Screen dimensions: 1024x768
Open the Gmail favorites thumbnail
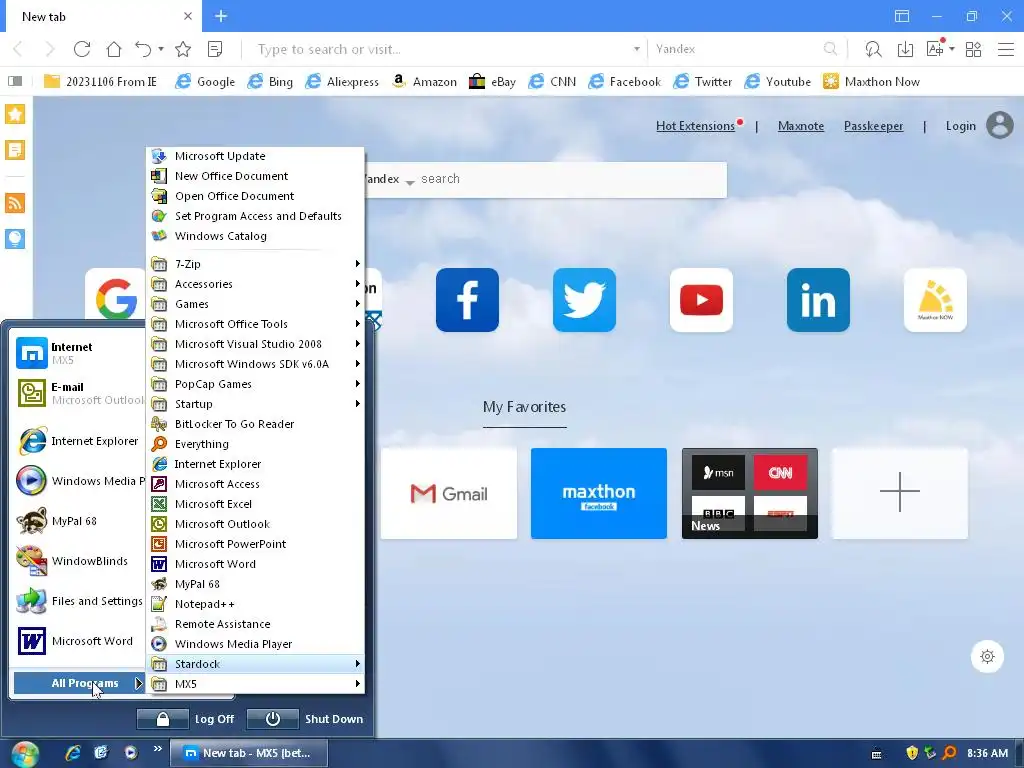449,494
